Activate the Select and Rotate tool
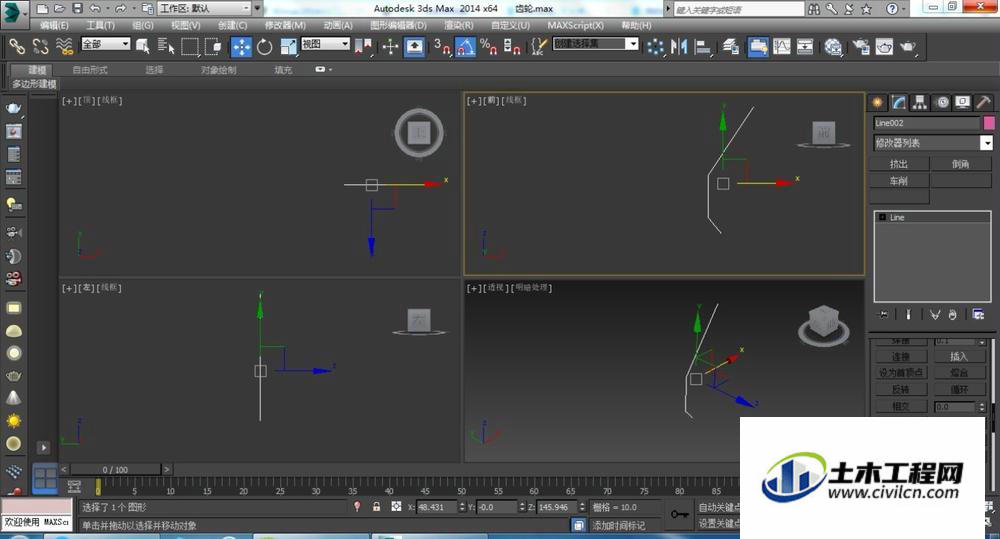The width and height of the screenshot is (1000, 539). pos(265,46)
